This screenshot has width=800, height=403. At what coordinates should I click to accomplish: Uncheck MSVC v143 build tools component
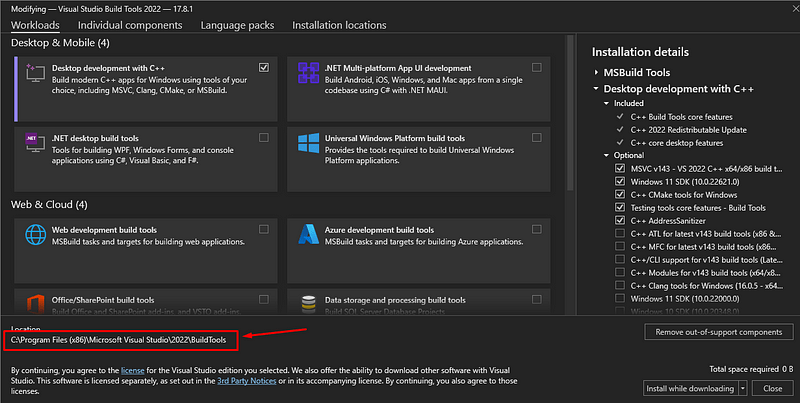[x=620, y=168]
